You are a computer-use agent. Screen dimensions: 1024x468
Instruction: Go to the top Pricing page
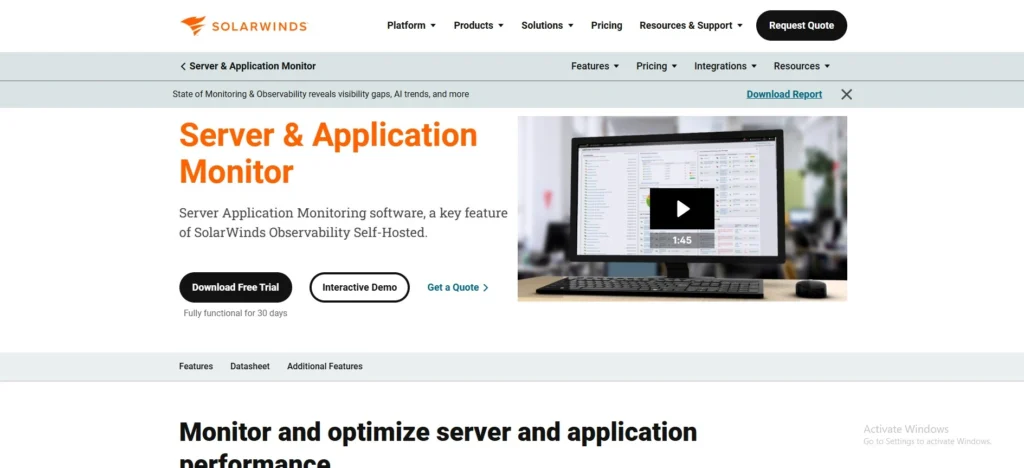coord(606,25)
